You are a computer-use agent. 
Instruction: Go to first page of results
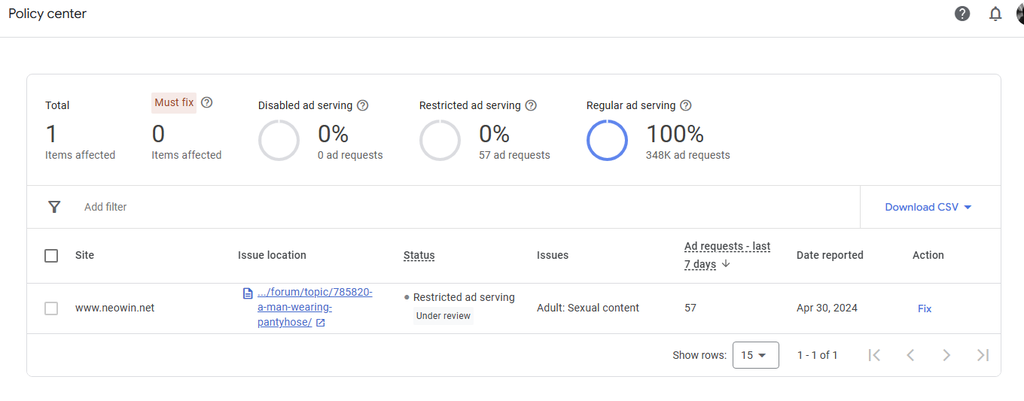(874, 355)
